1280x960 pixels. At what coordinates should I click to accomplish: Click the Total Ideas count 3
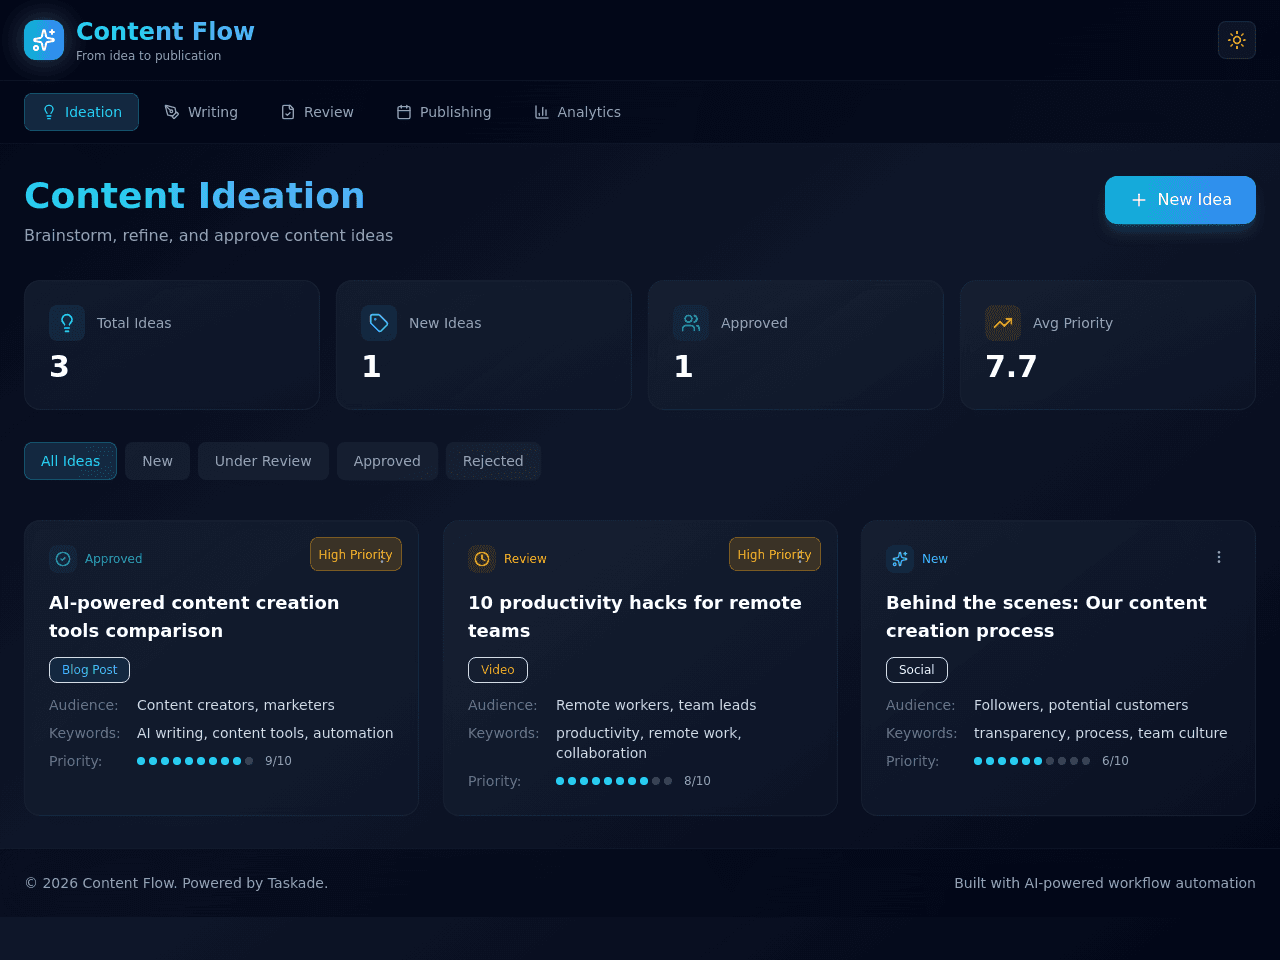(59, 367)
